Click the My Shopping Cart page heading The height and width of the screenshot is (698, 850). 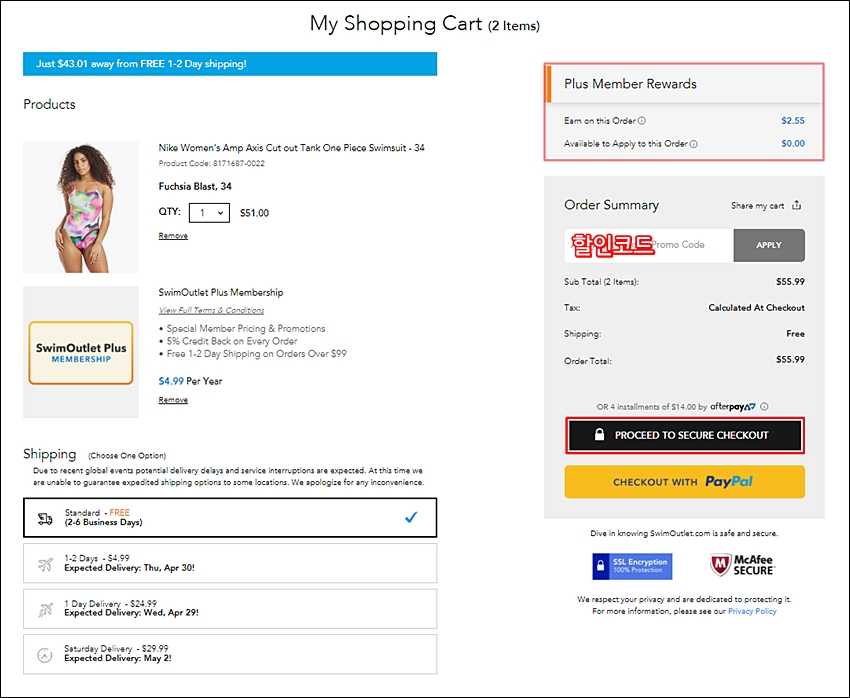pos(424,24)
